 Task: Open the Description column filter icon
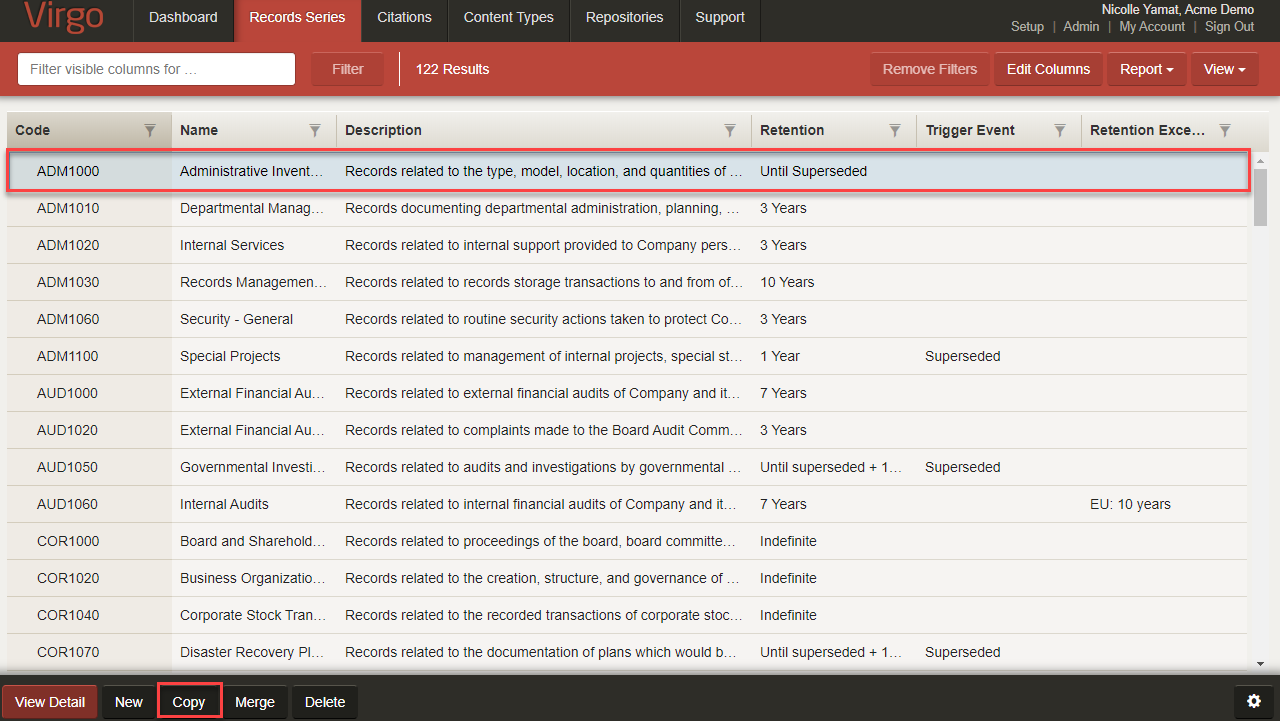click(730, 130)
